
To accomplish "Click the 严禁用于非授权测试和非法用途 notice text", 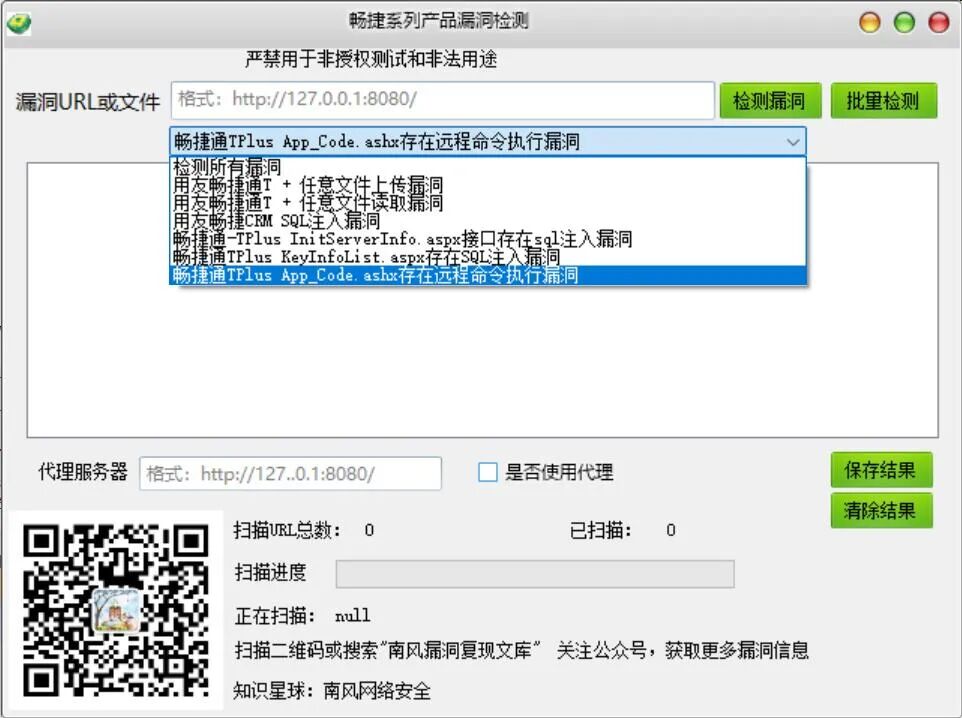I will [371, 60].
